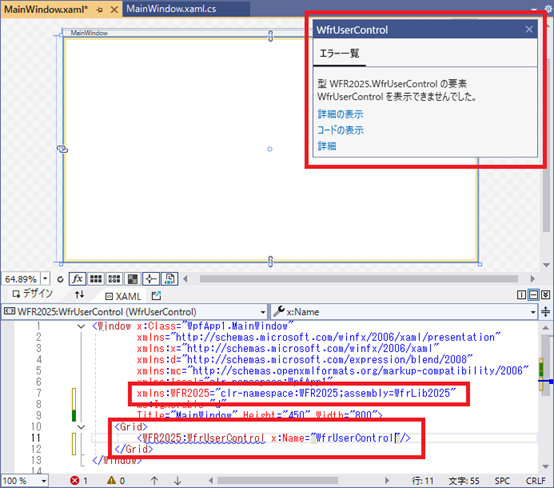Click the 行: 11 line indicator
The image size is (554, 488).
click(423, 481)
